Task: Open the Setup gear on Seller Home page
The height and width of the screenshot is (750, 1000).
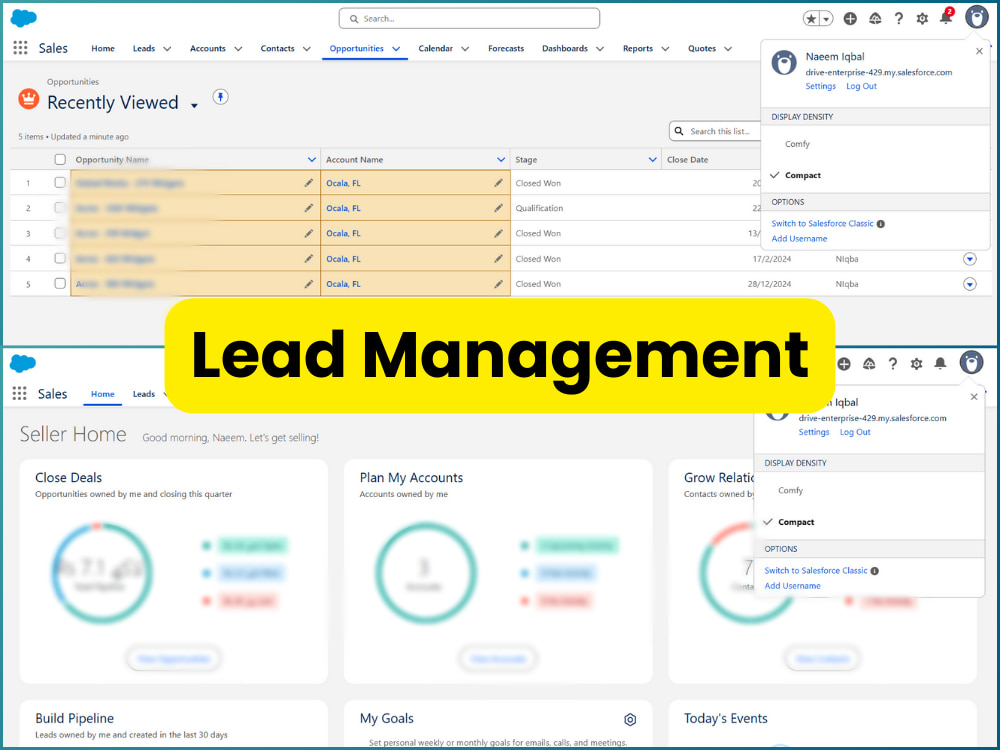Action: point(916,364)
